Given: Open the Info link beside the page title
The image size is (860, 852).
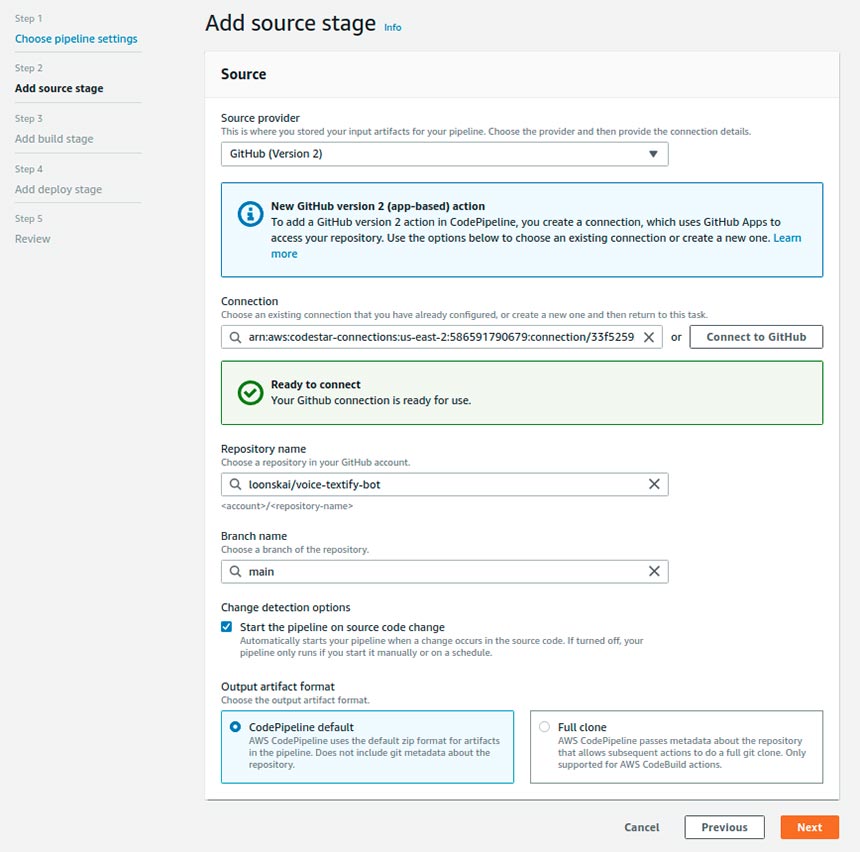Looking at the screenshot, I should coord(393,27).
